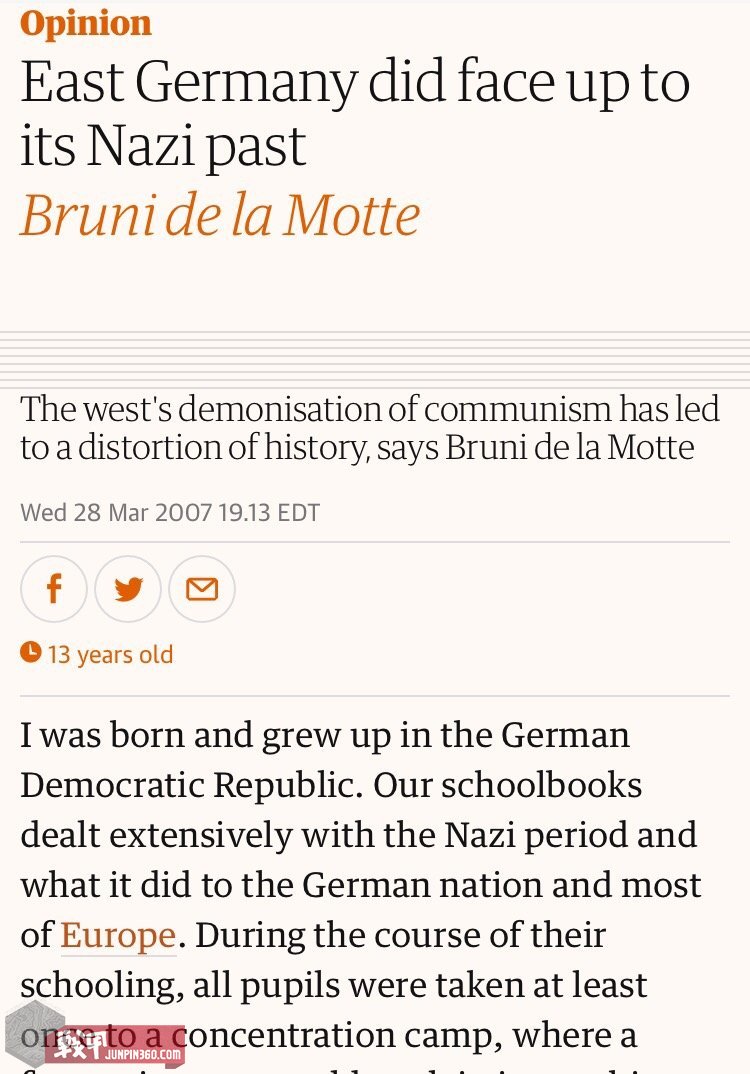Viewport: 750px width, 1074px height.
Task: Click the headline about East Germany
Action: point(355,112)
